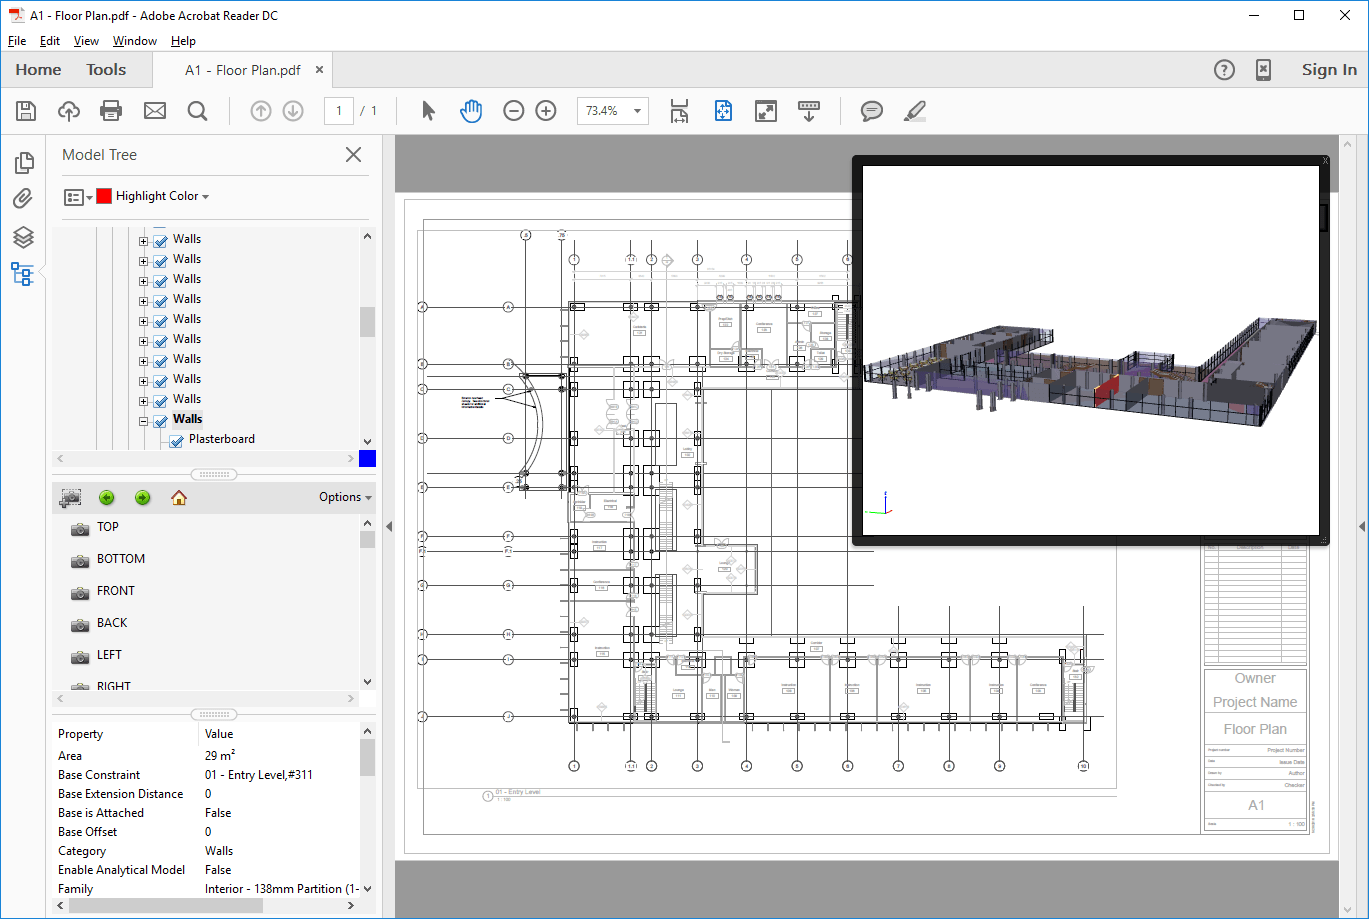Click the Sign In button
This screenshot has width=1369, height=919.
(1329, 69)
